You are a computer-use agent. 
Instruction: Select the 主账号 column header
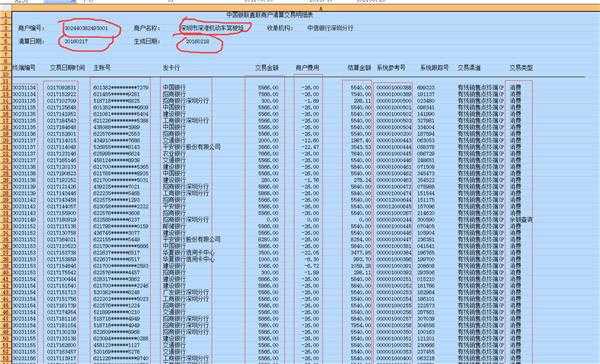[102, 68]
